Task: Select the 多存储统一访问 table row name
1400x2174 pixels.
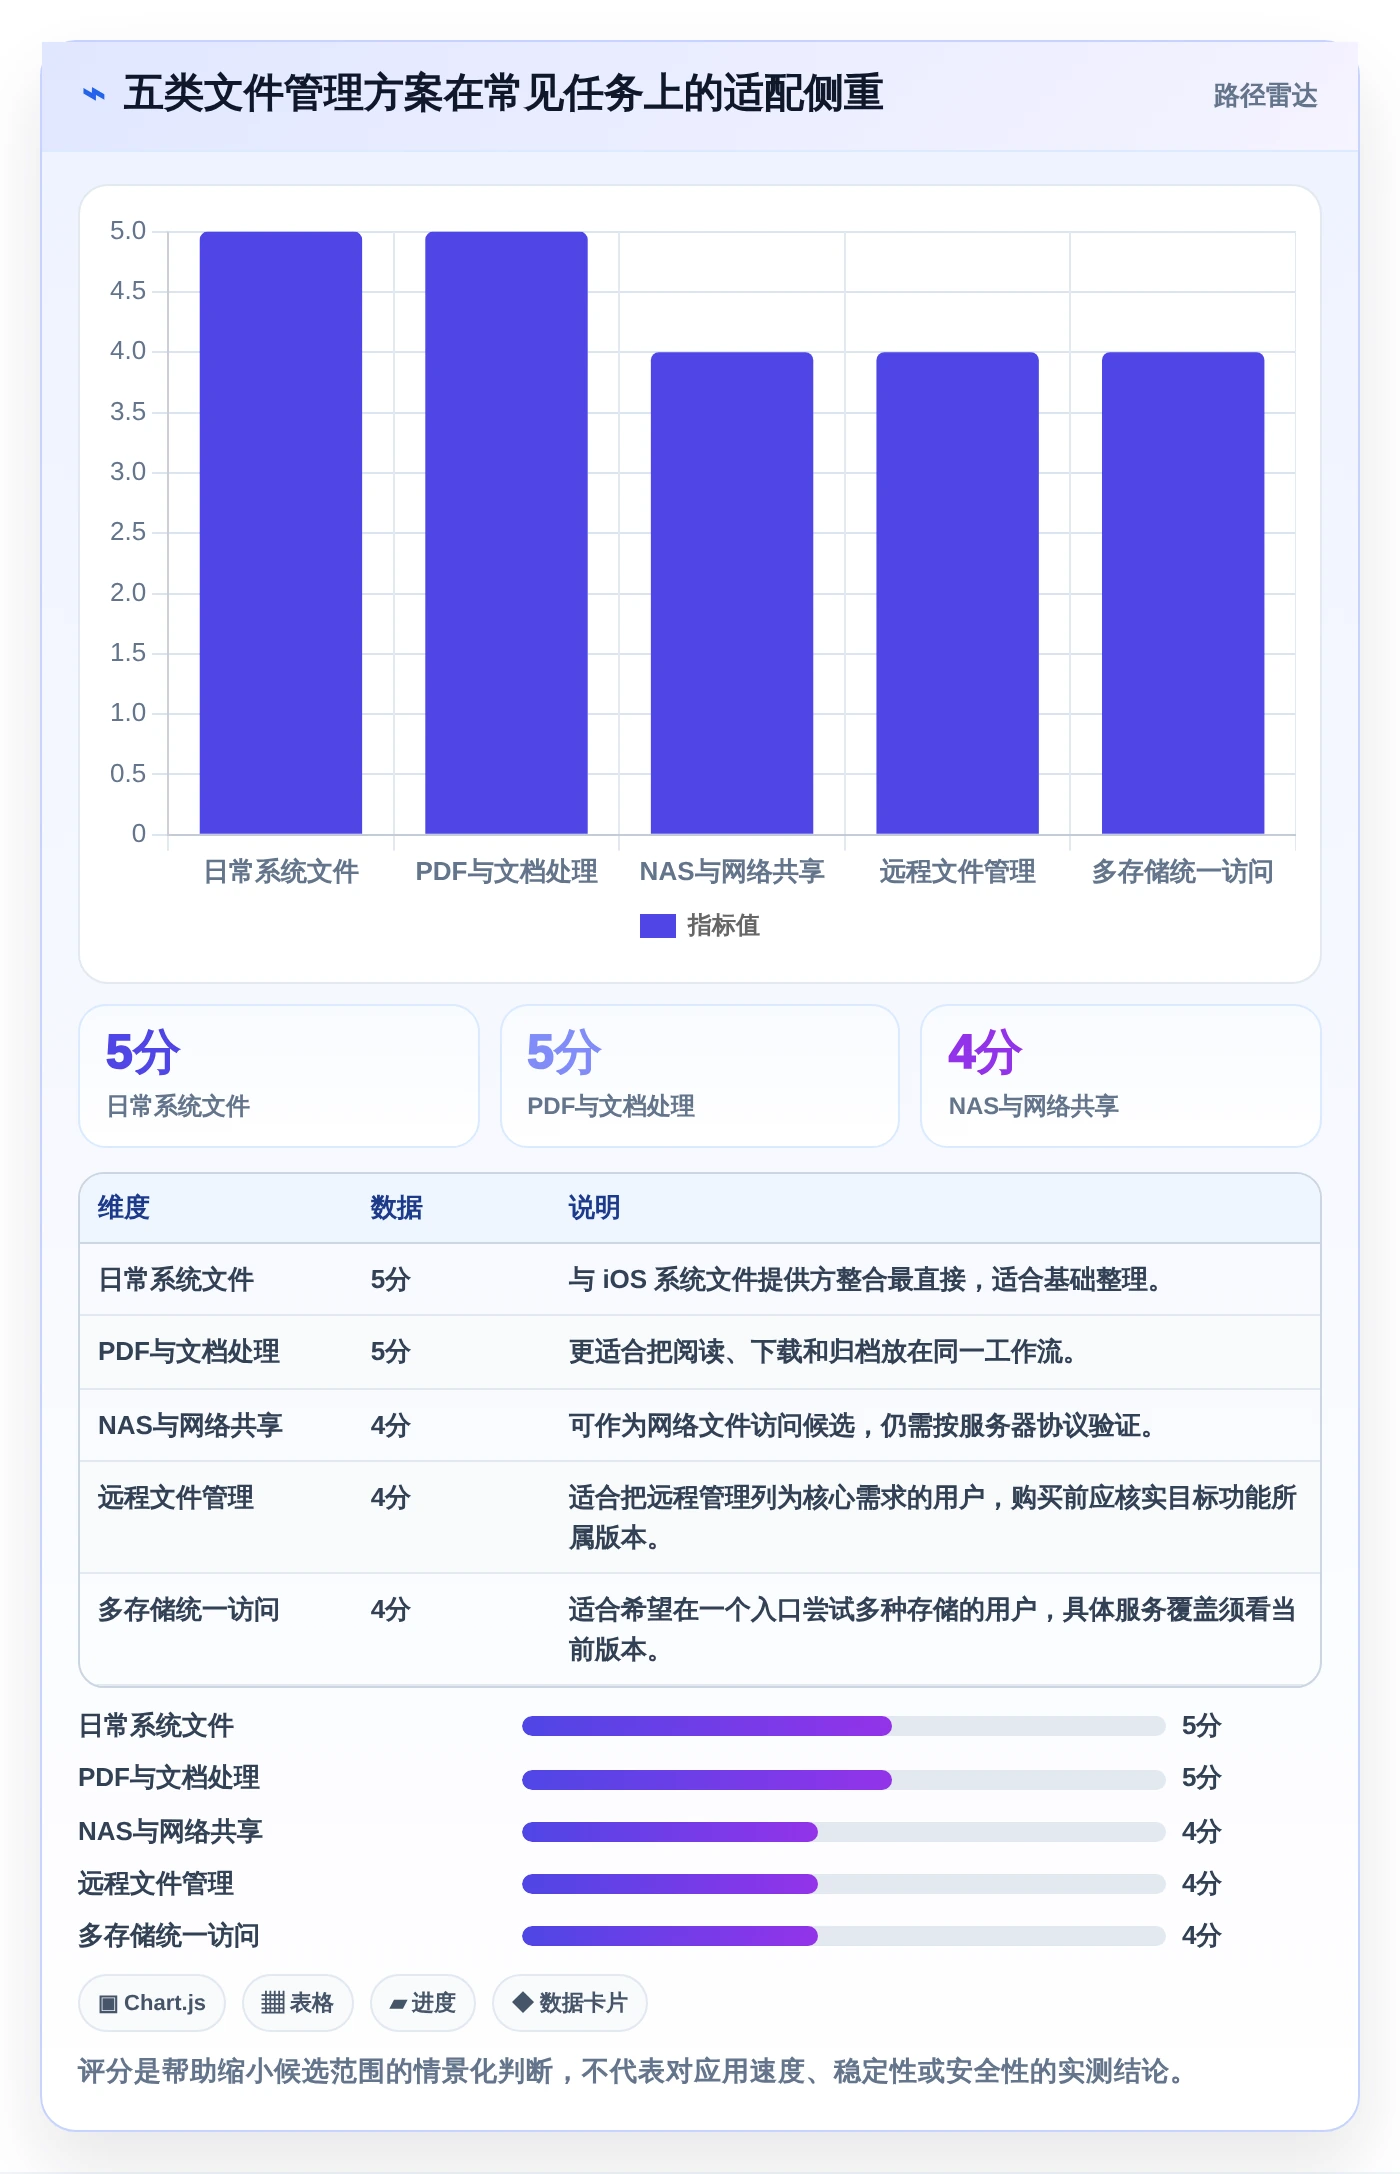Action: point(189,1610)
